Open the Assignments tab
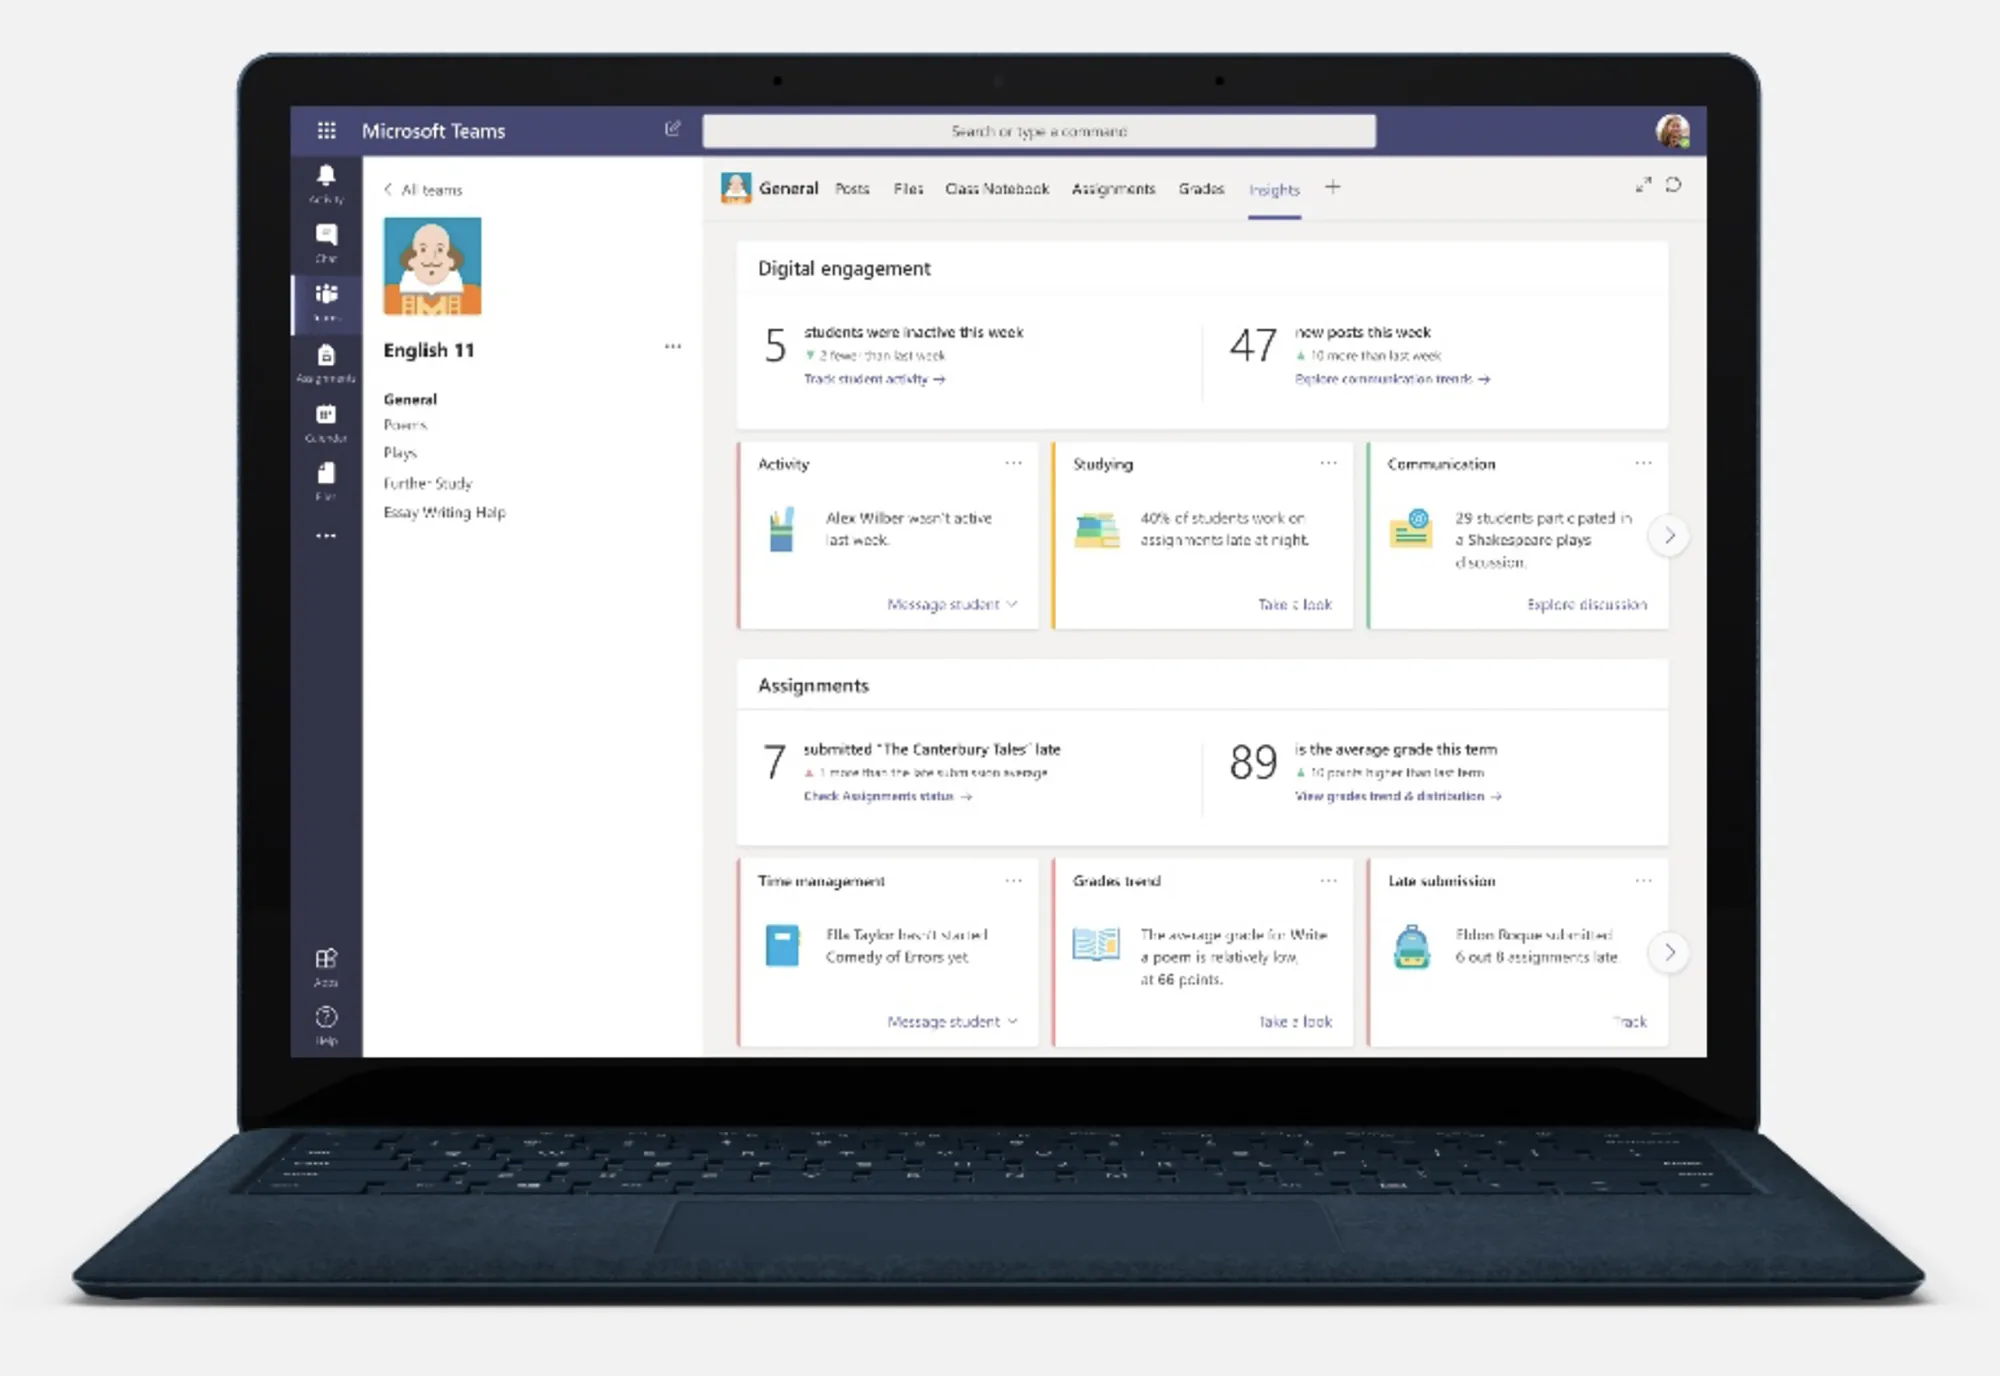The image size is (2000, 1376). (x=1113, y=189)
